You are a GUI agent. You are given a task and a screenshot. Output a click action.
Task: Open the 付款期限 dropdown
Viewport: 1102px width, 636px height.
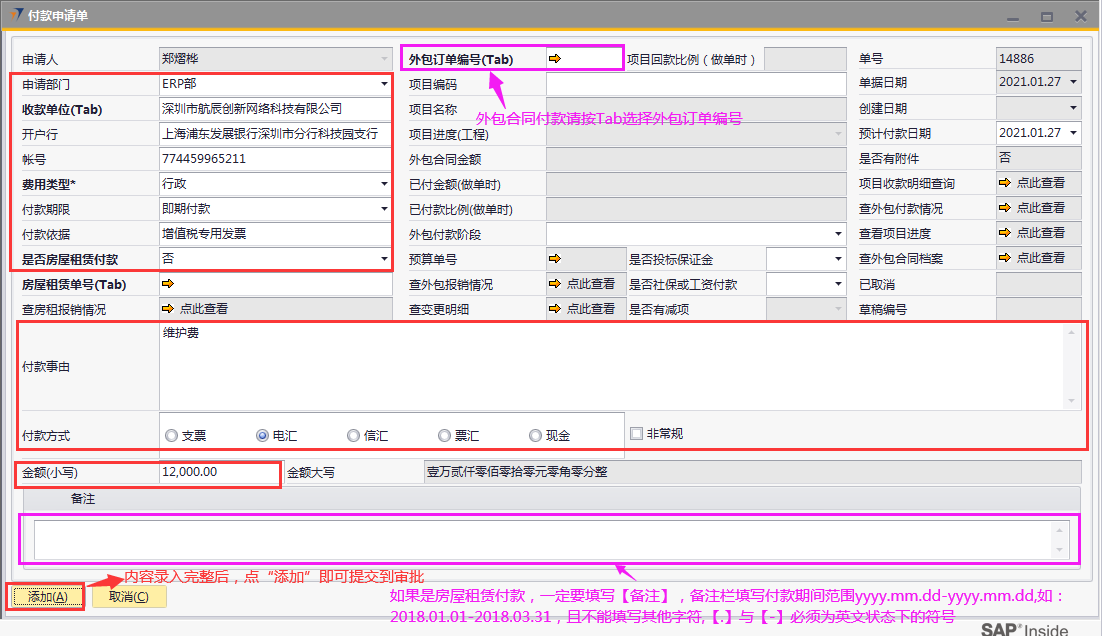point(384,209)
